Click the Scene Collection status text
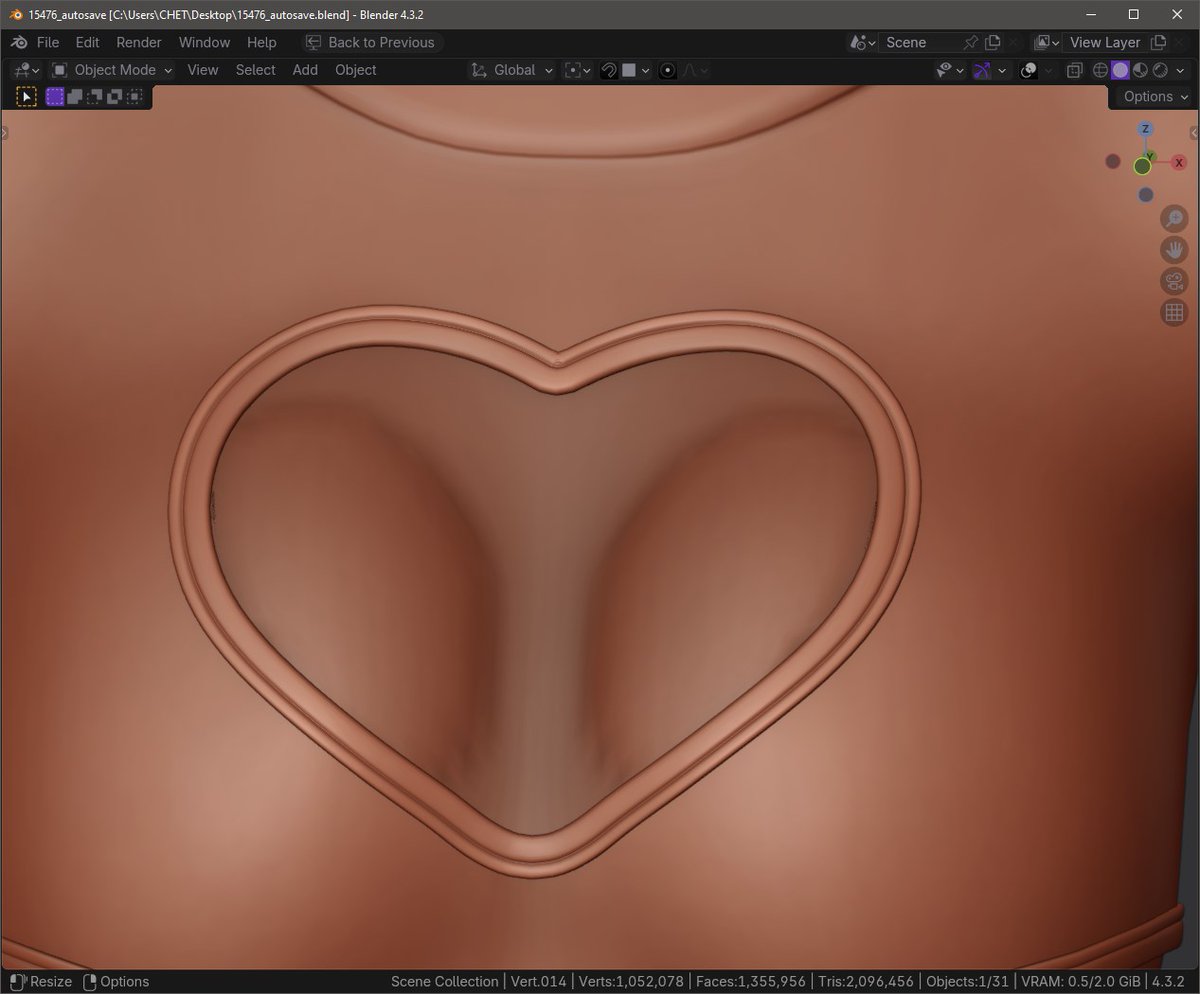The height and width of the screenshot is (994, 1200). (444, 981)
